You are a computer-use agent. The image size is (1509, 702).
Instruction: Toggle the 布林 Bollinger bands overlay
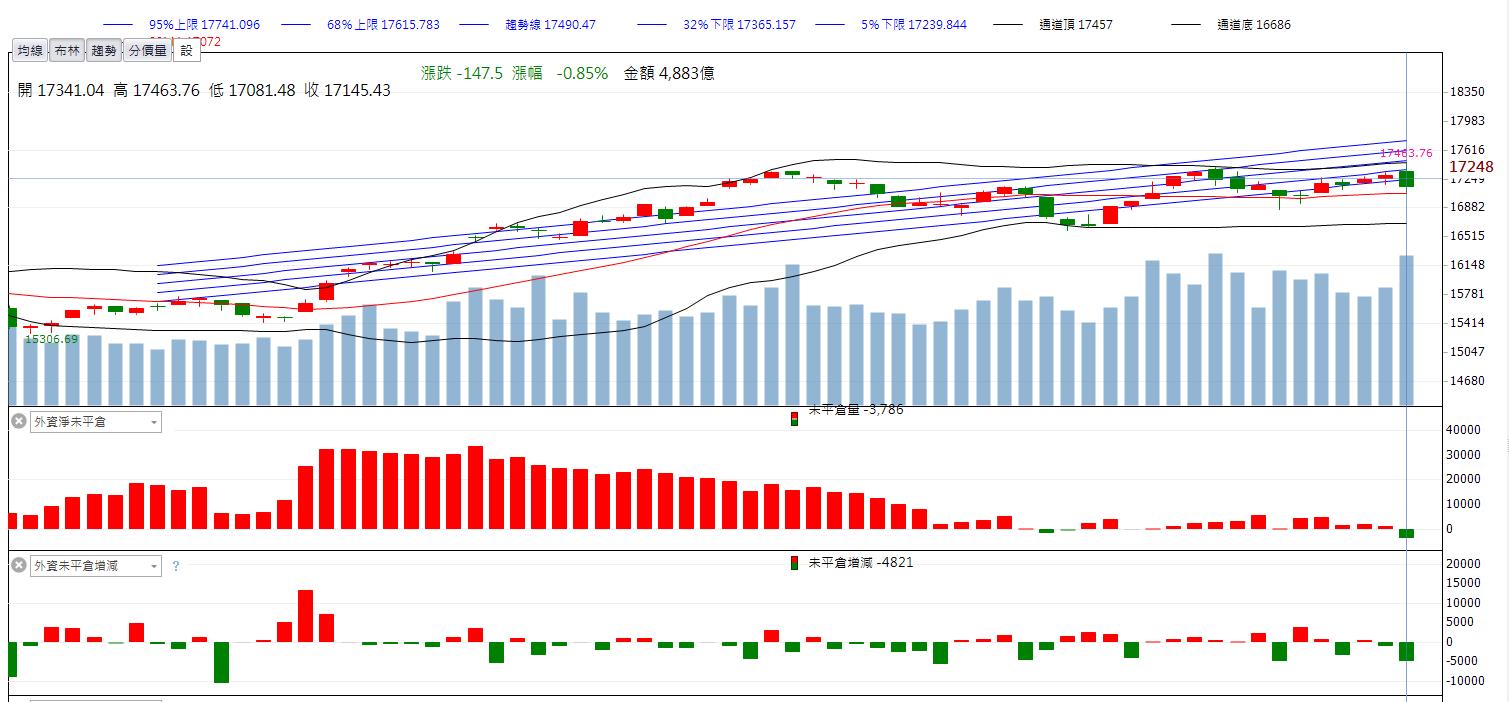(66, 50)
